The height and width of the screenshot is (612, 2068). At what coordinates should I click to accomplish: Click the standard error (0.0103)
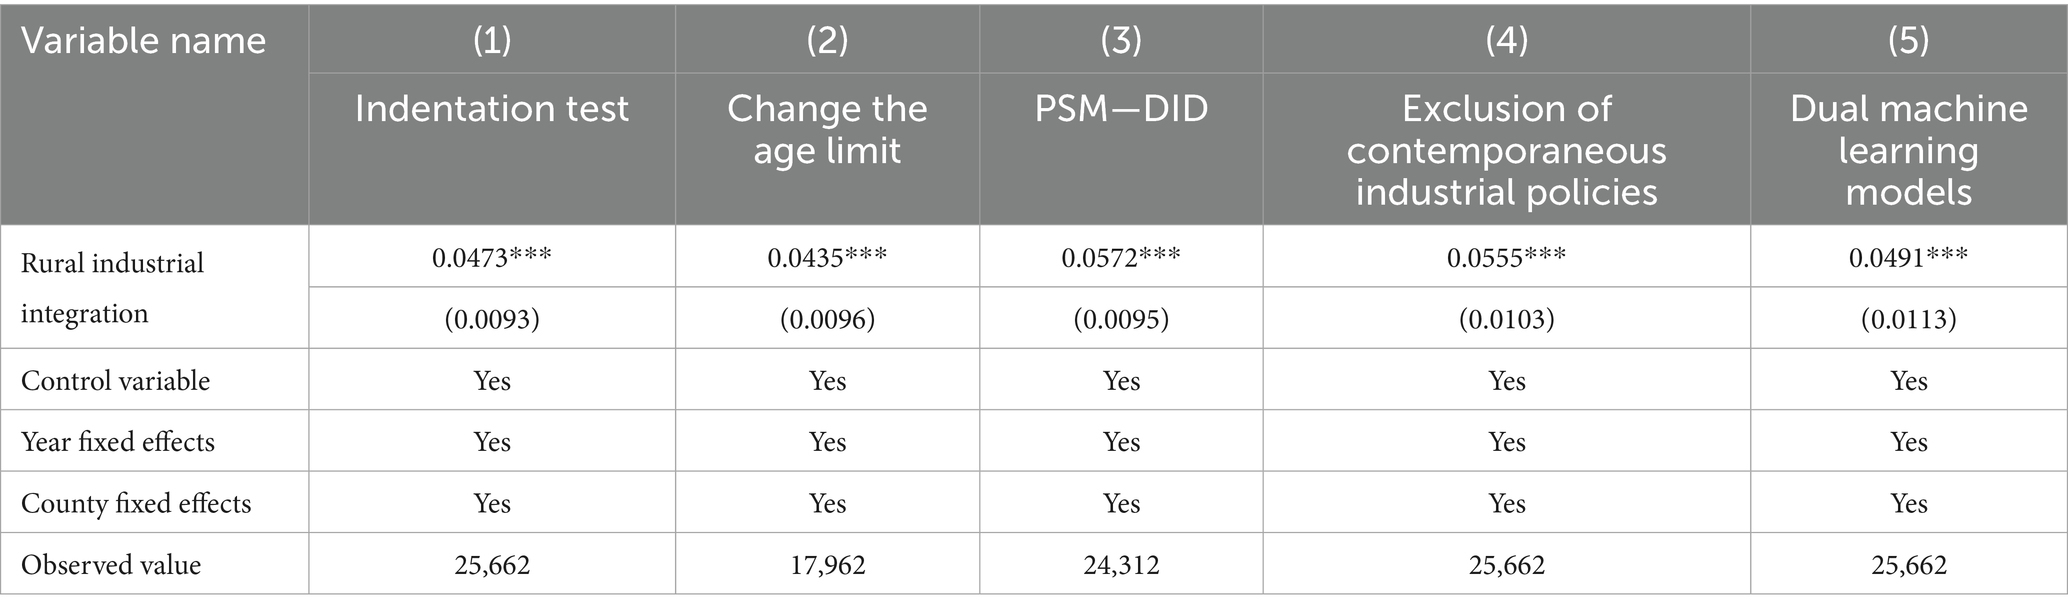pos(1506,319)
